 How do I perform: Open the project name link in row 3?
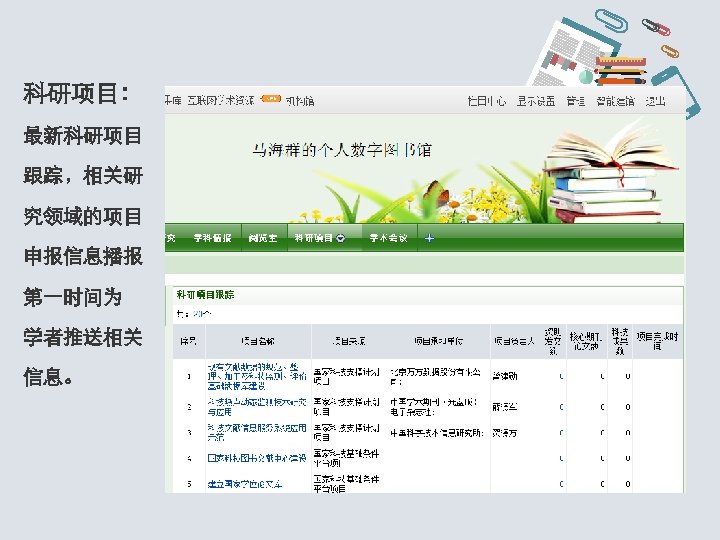coord(257,433)
